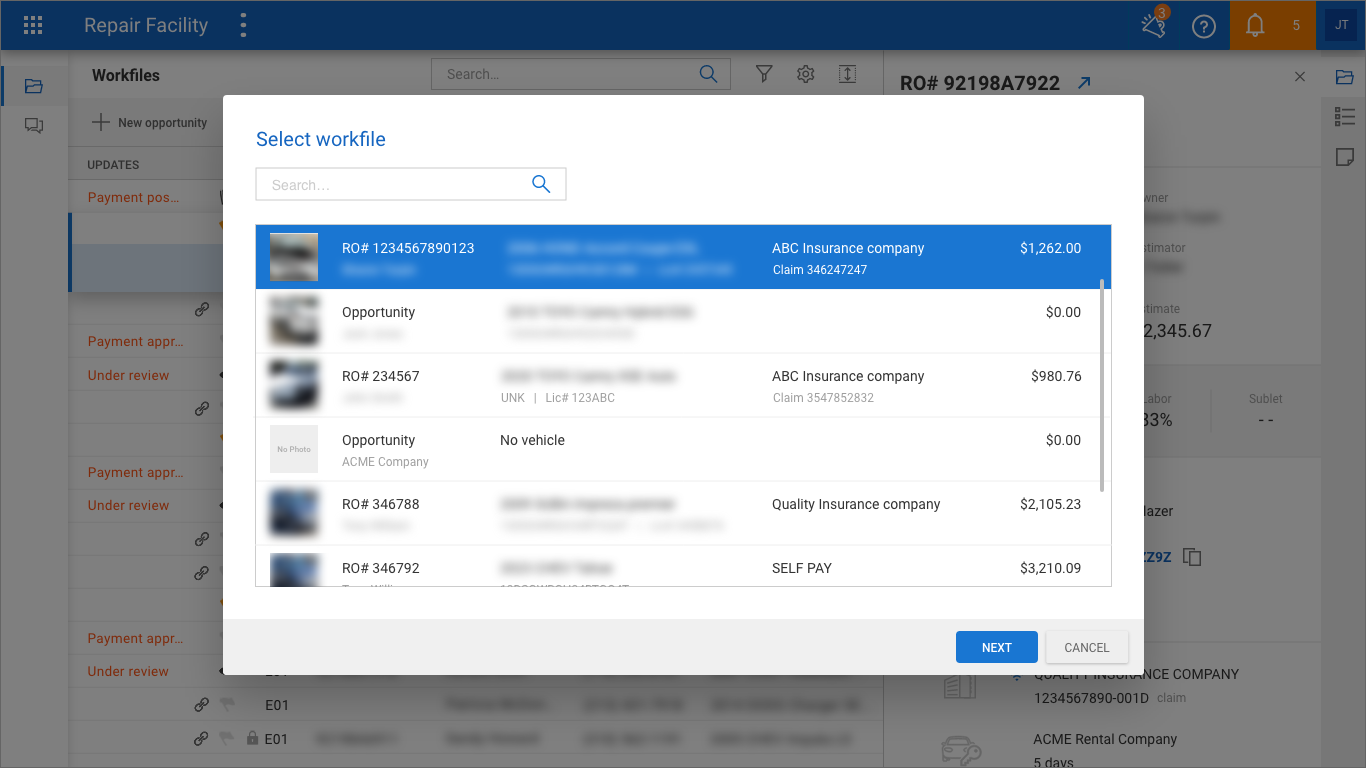Viewport: 1366px width, 768px height.
Task: Open the apps grid menu icon
Action: [33, 25]
